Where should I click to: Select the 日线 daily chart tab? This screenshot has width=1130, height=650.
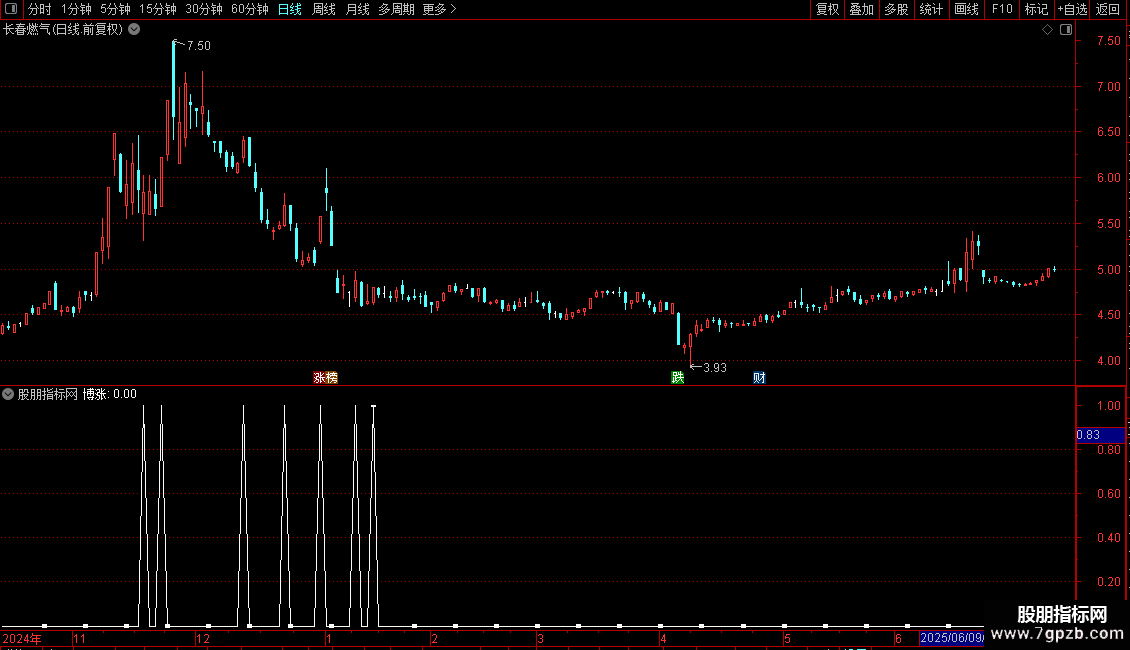(x=290, y=9)
